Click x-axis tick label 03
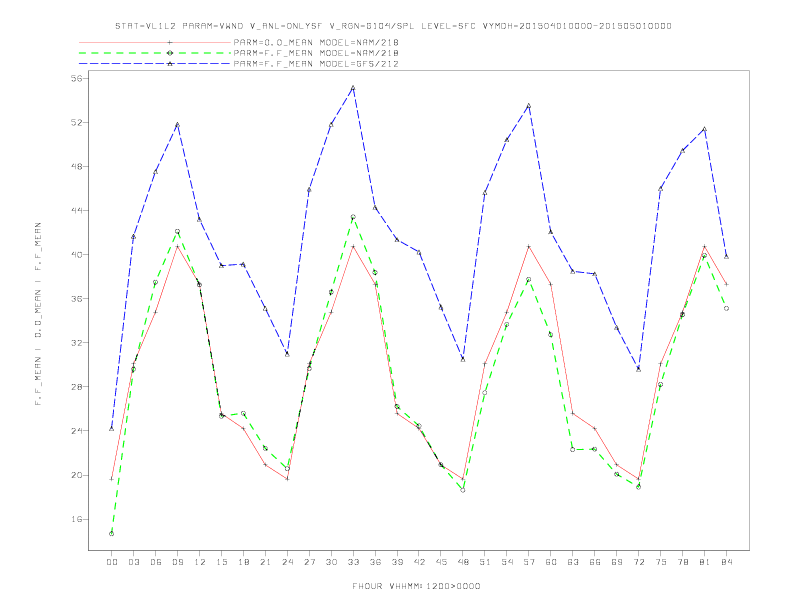 click(x=133, y=562)
